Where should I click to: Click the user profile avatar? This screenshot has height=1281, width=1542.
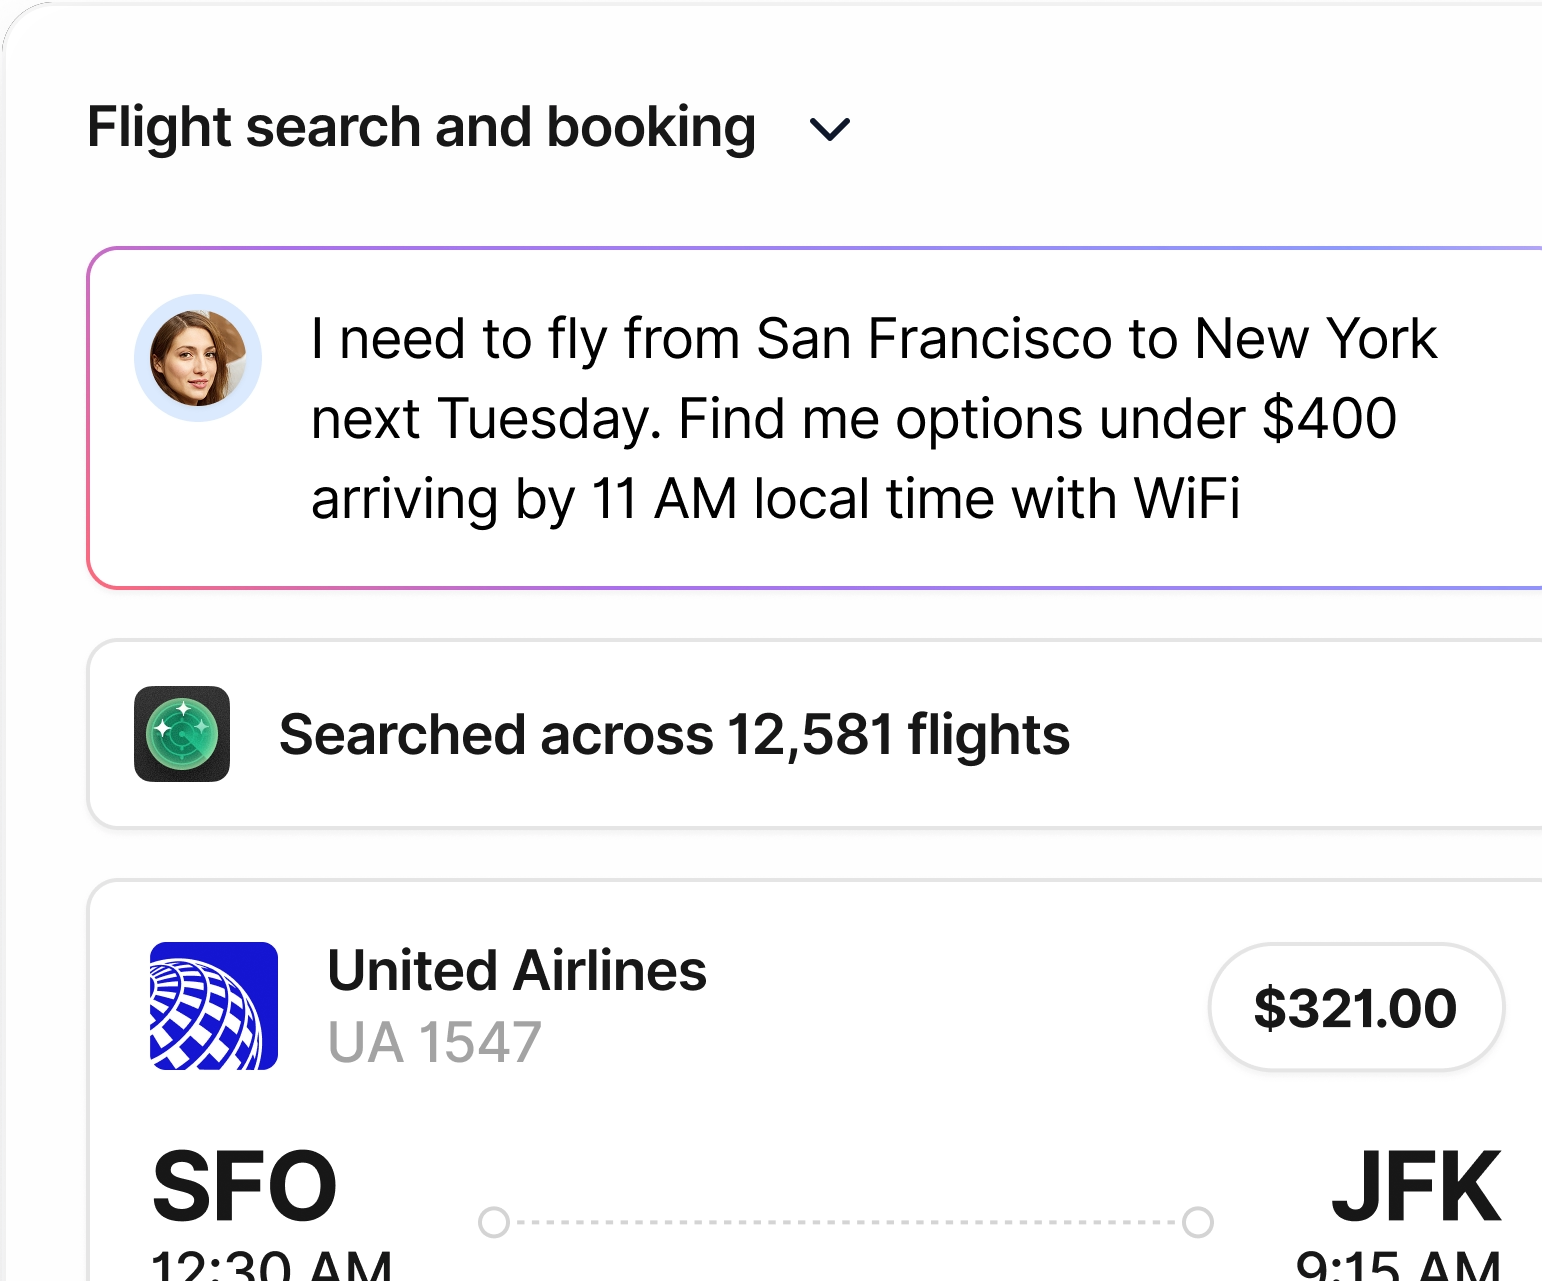198,358
